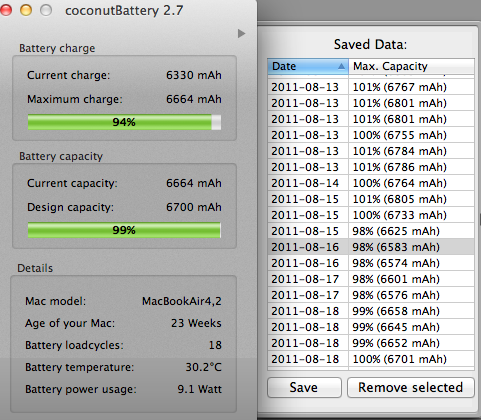Click the 94% battery charge bar
Screen dimensions: 481x420
124,122
